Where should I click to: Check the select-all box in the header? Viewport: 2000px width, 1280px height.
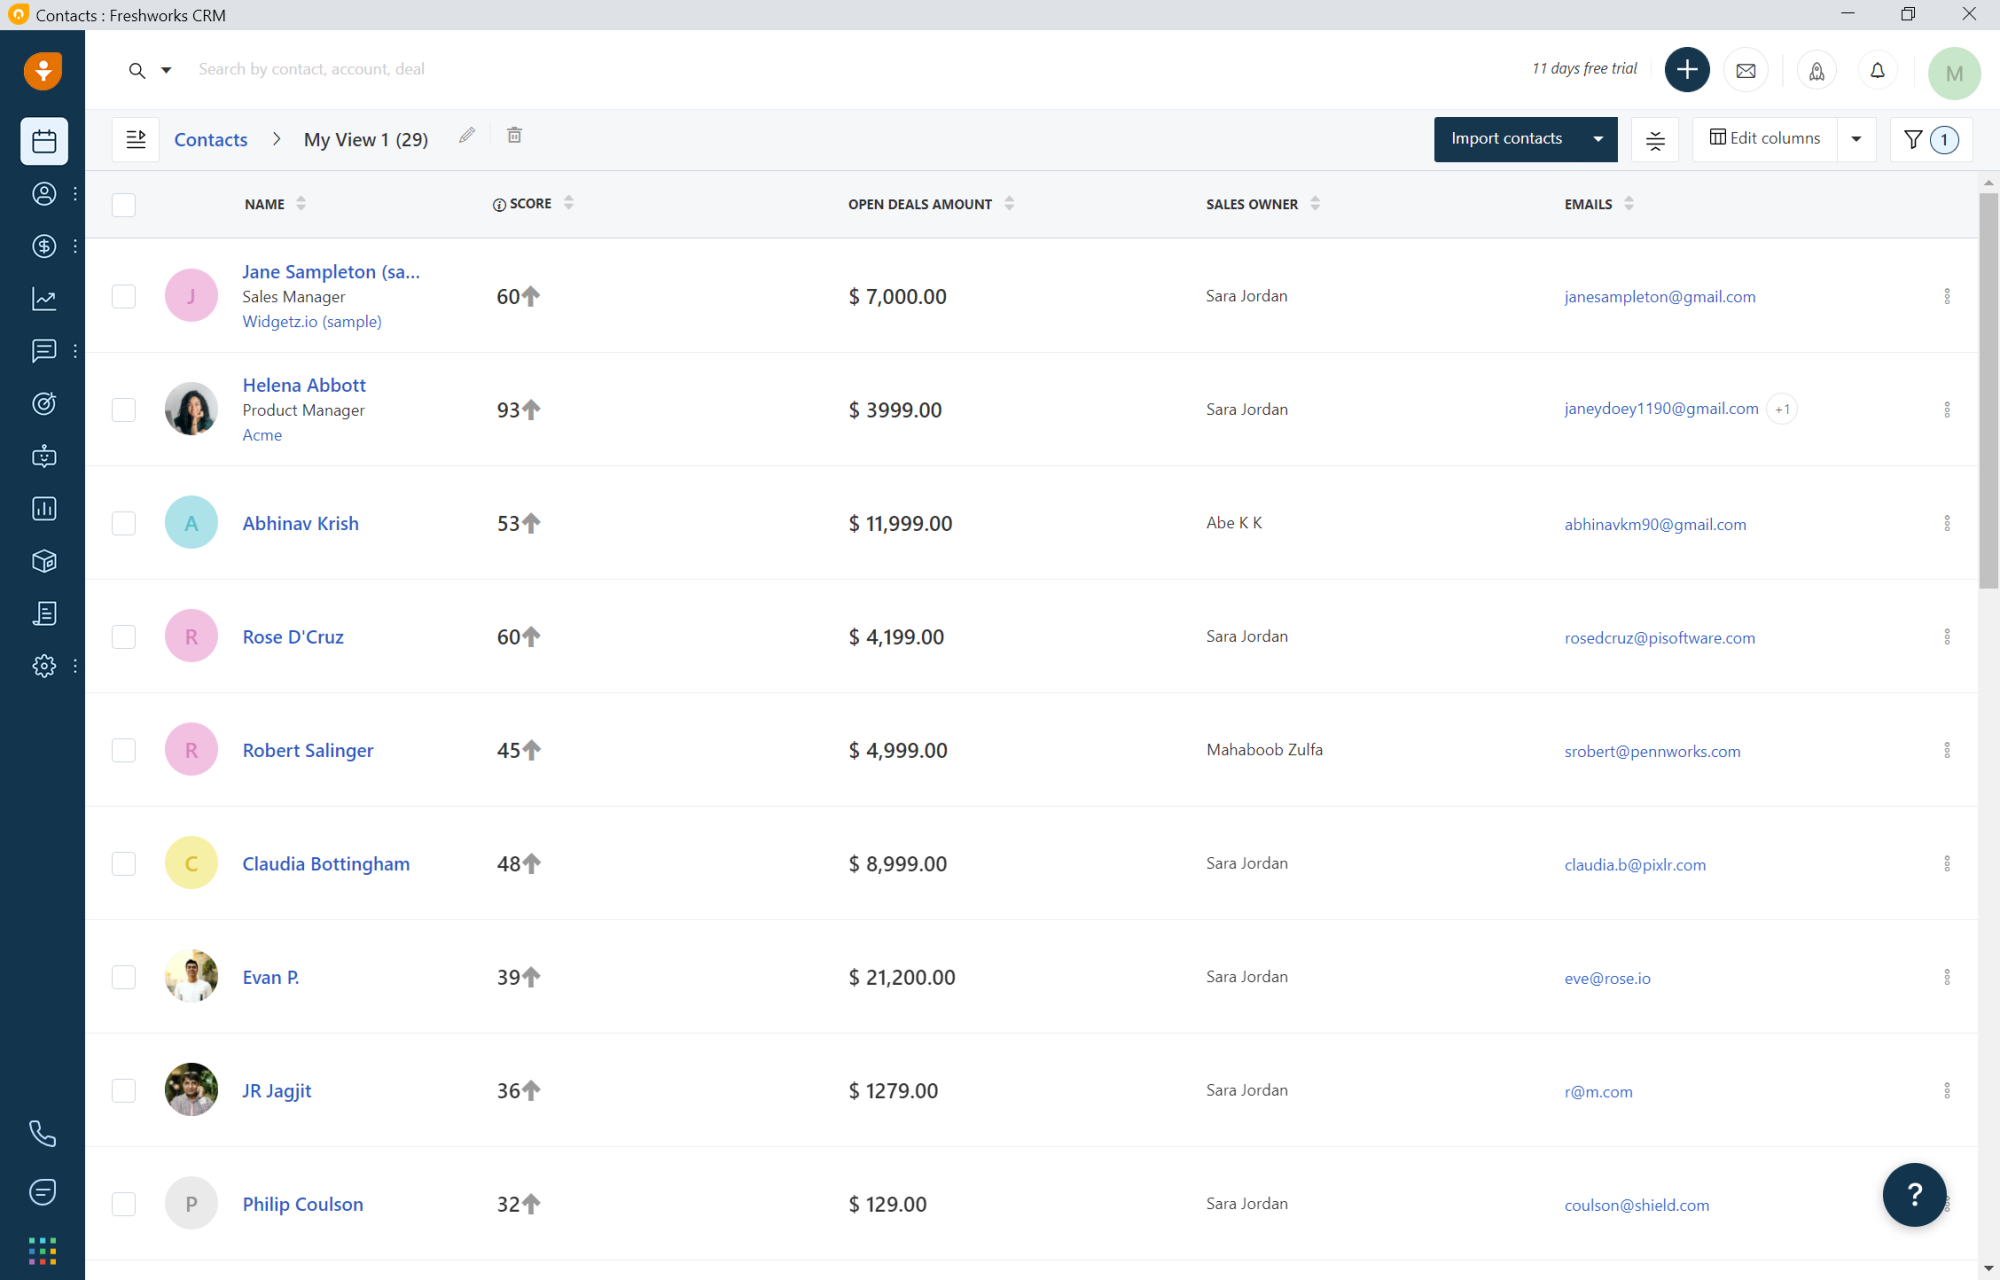pos(123,204)
